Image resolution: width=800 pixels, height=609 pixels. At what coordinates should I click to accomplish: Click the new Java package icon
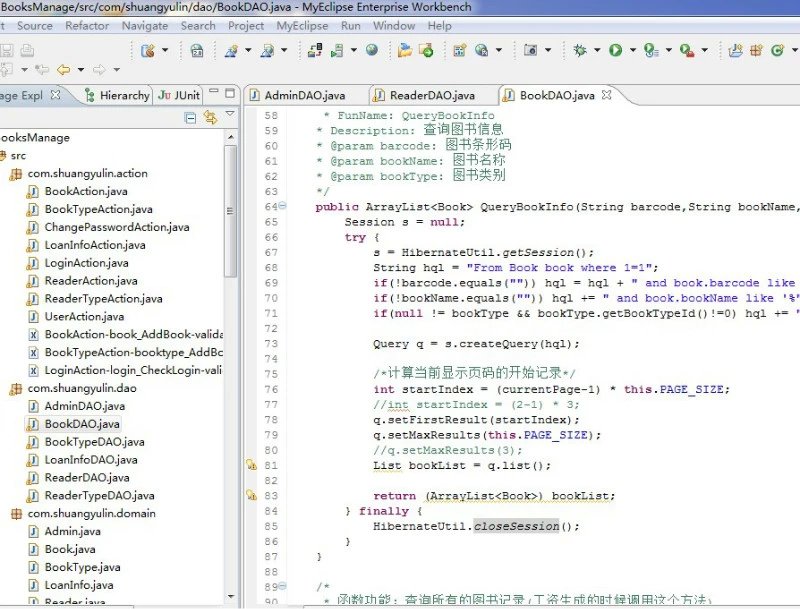pos(756,50)
